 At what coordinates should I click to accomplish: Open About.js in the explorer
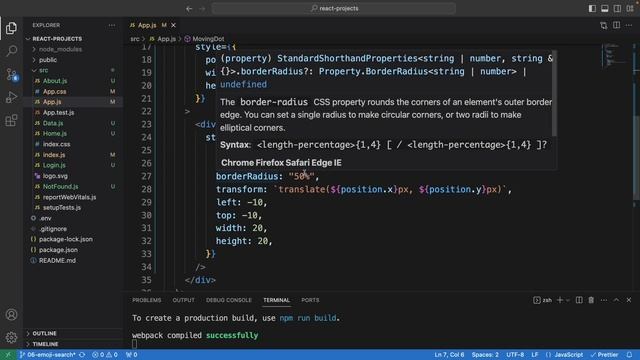[55, 81]
